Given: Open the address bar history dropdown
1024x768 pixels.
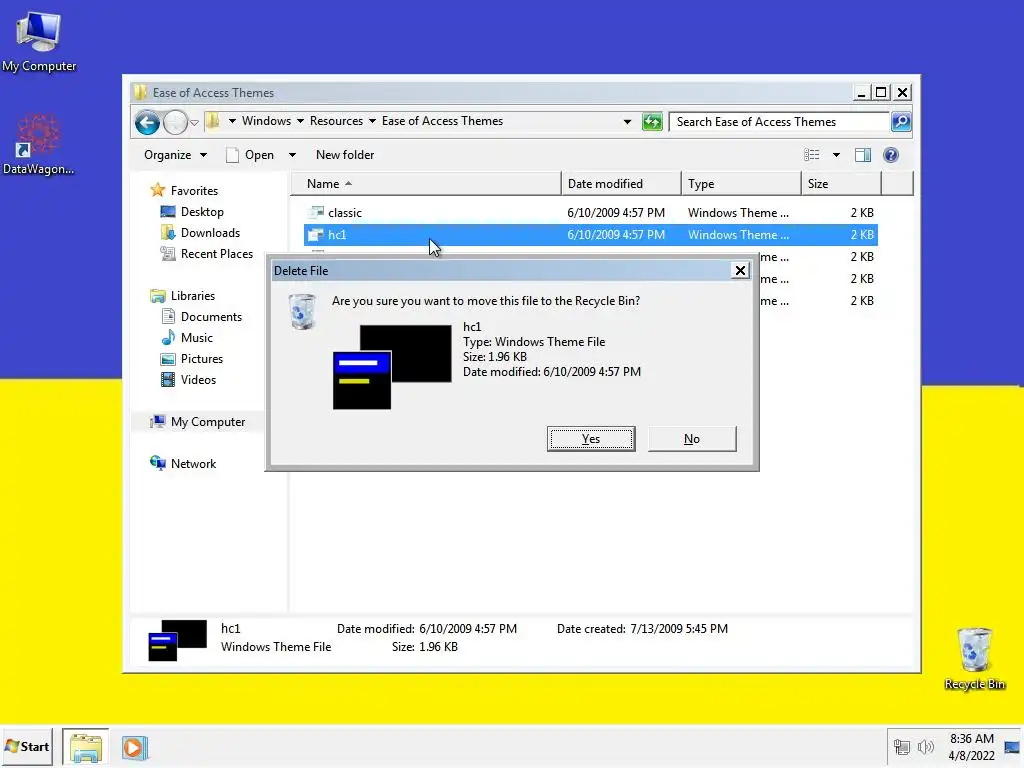Looking at the screenshot, I should (627, 121).
